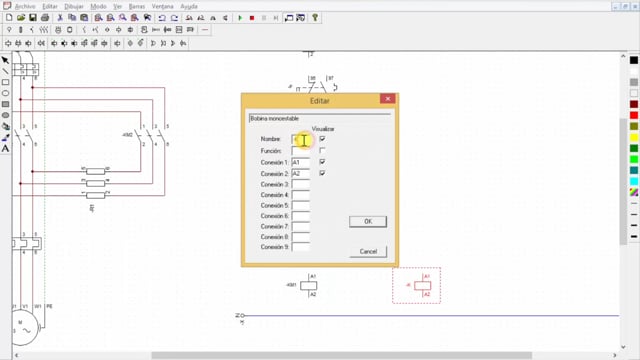The height and width of the screenshot is (360, 640).
Task: Click the Cancel button
Action: 368,251
